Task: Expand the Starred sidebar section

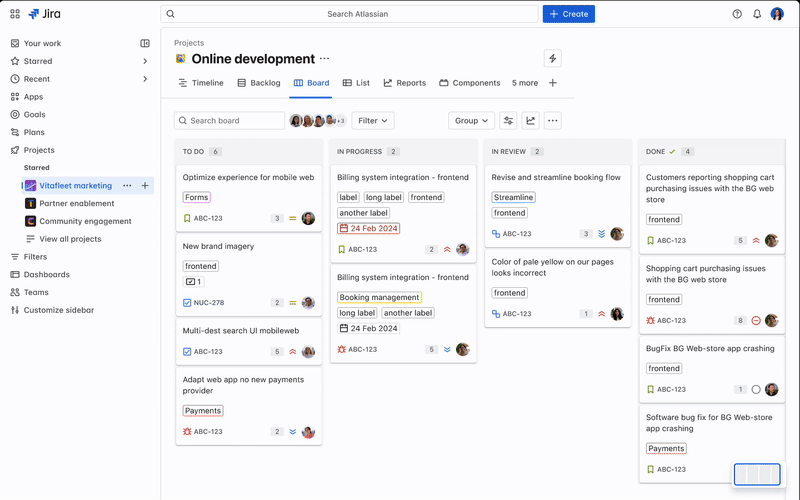Action: (x=145, y=61)
